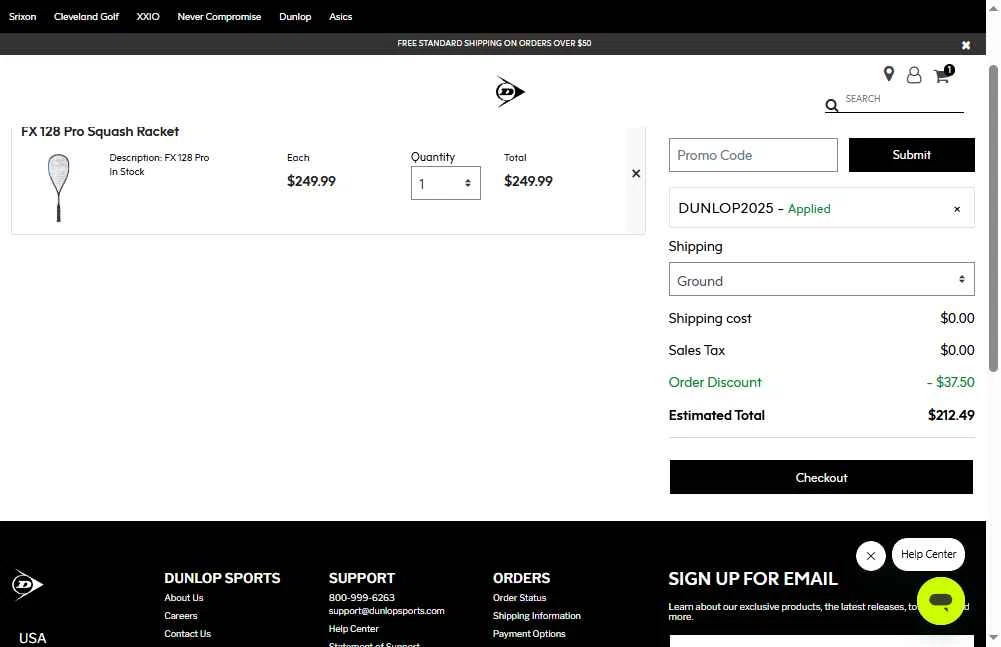This screenshot has height=647, width=1001.
Task: Click the search magnifier icon
Action: (831, 105)
